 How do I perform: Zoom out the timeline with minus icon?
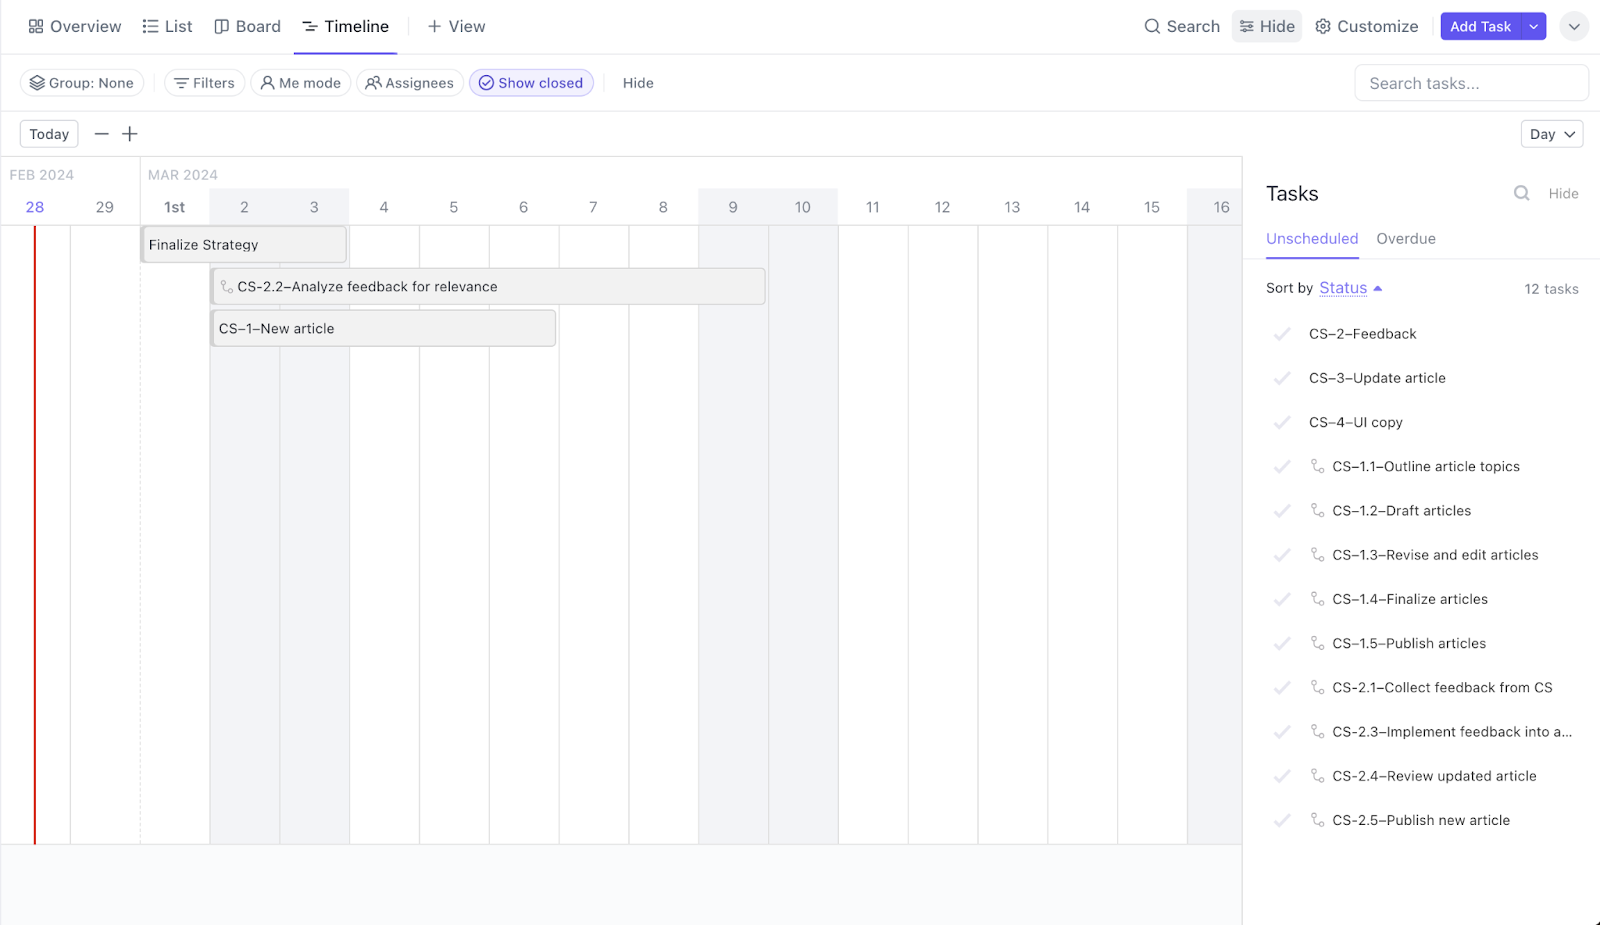(x=101, y=133)
